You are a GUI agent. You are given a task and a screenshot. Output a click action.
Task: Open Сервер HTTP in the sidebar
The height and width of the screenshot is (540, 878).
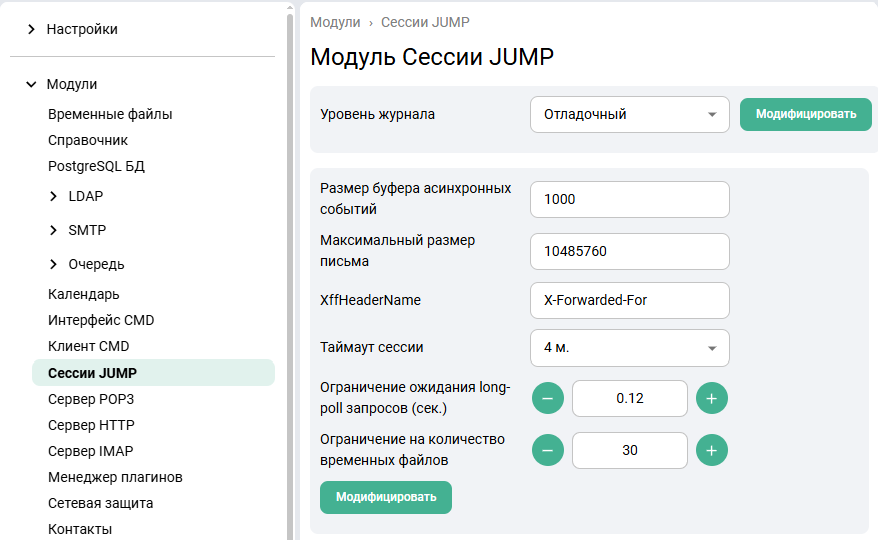(91, 425)
